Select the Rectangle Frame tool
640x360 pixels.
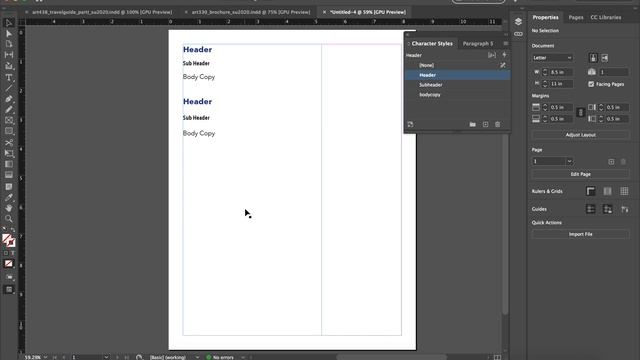click(x=9, y=120)
